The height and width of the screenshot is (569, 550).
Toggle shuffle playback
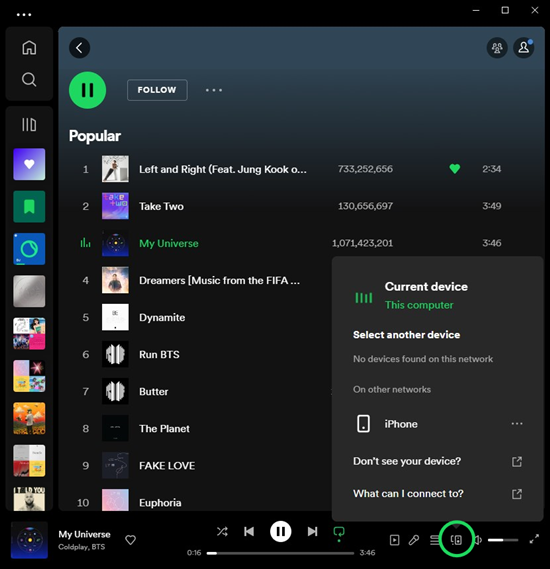pyautogui.click(x=222, y=532)
